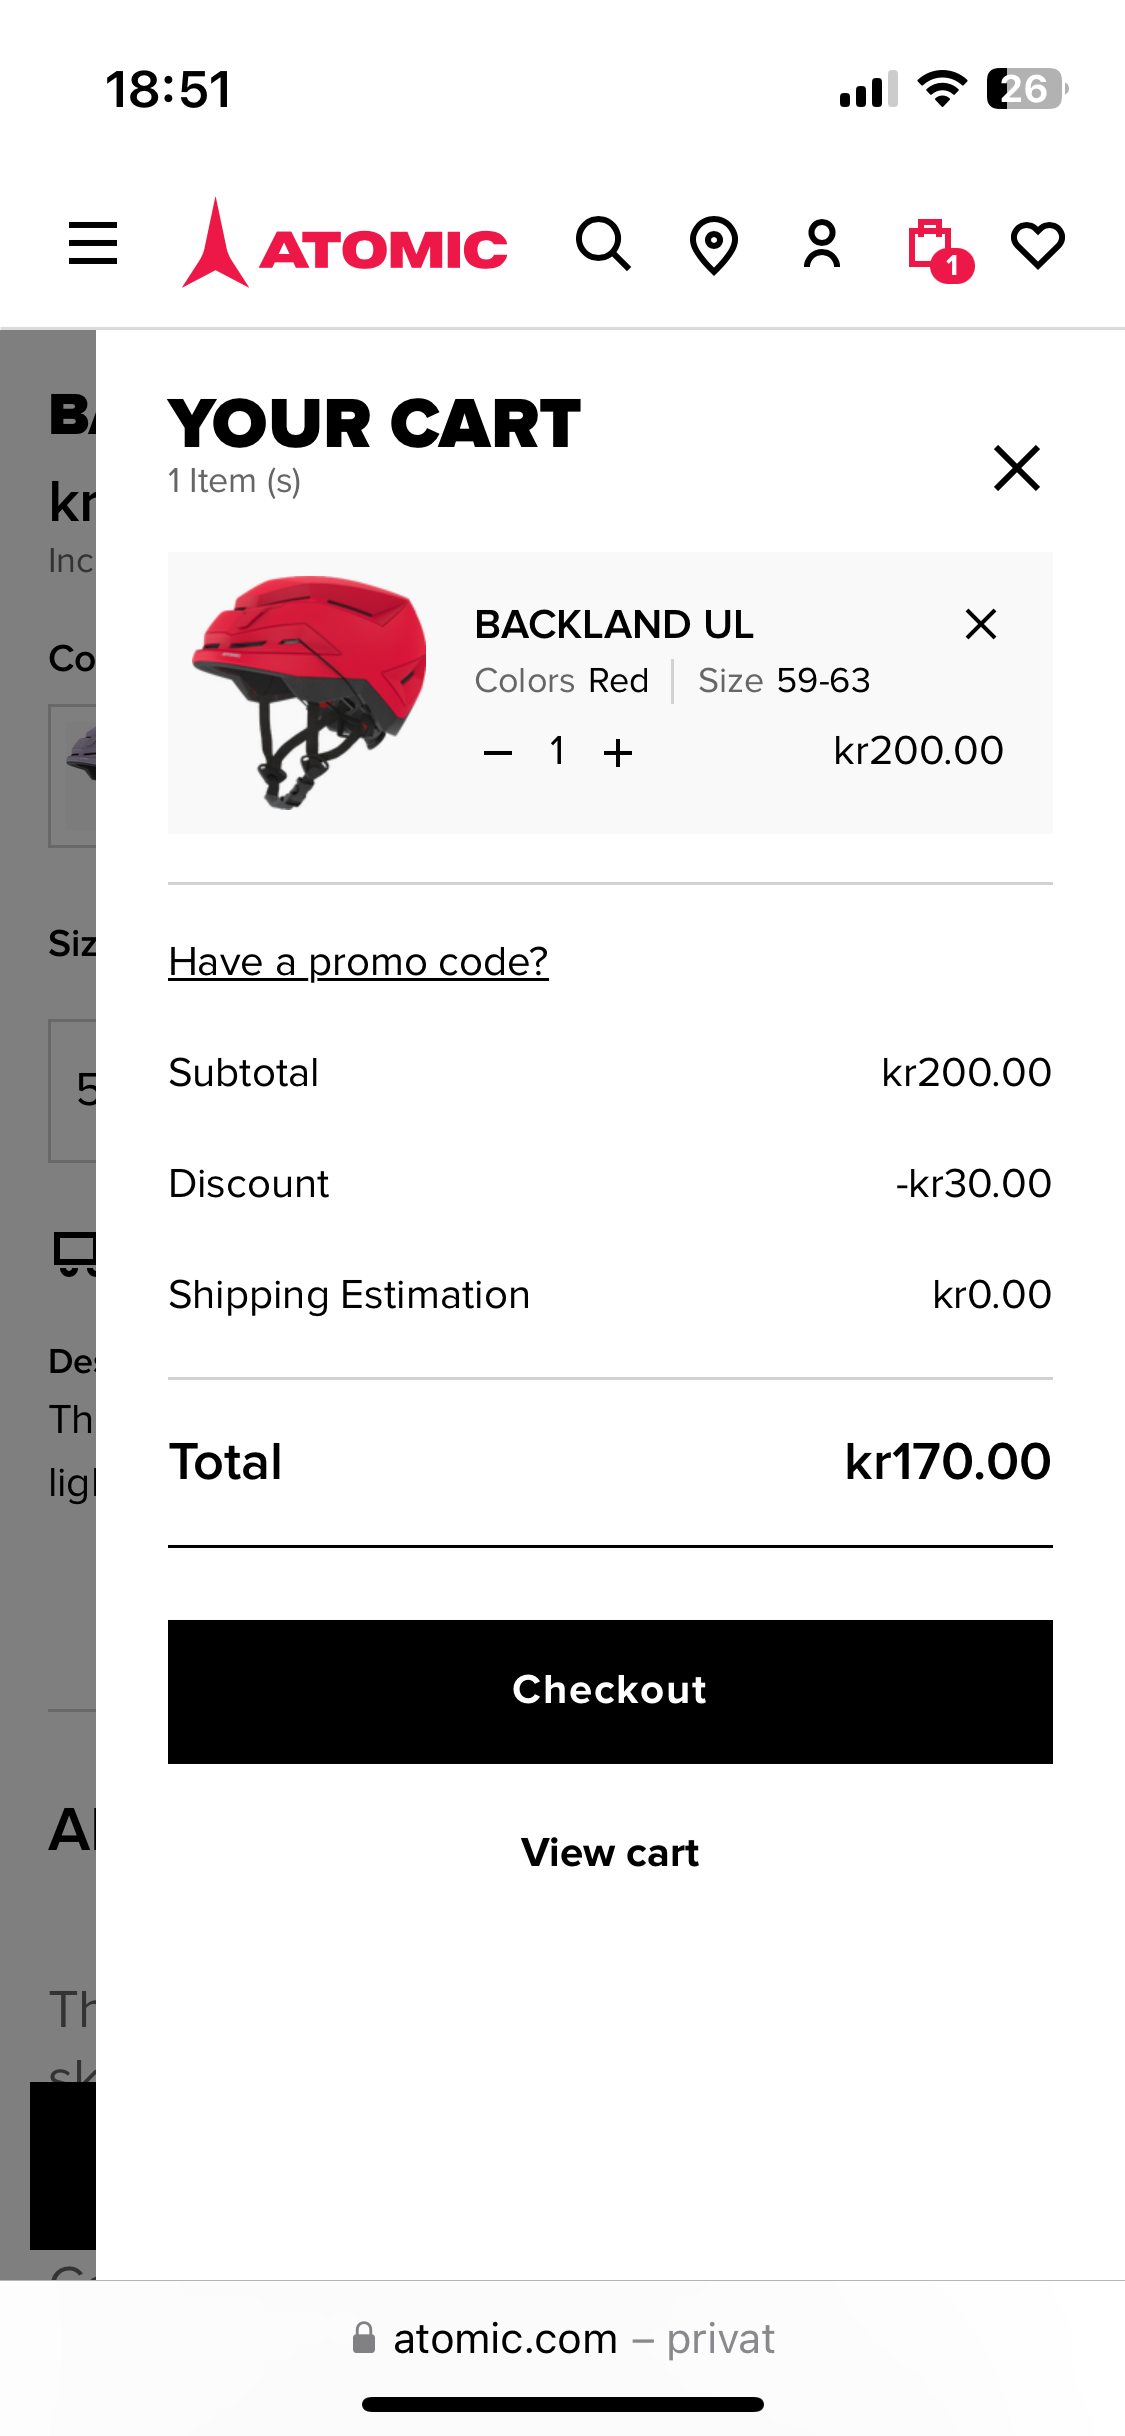1125x2436 pixels.
Task: Open the wishlist heart icon
Action: [x=1037, y=245]
